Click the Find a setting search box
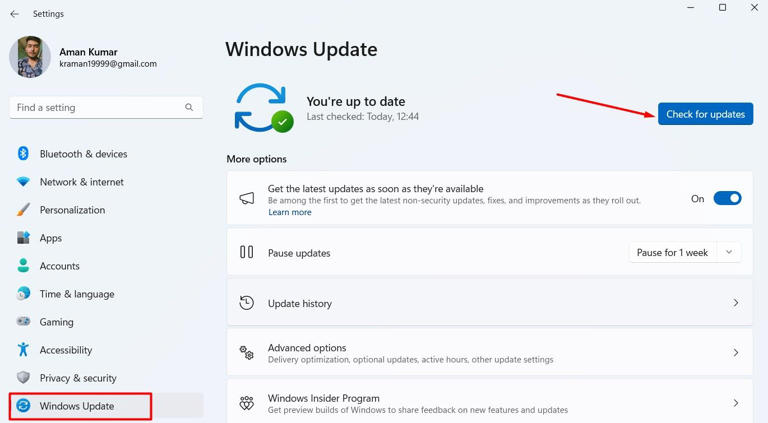The image size is (768, 423). pyautogui.click(x=98, y=107)
